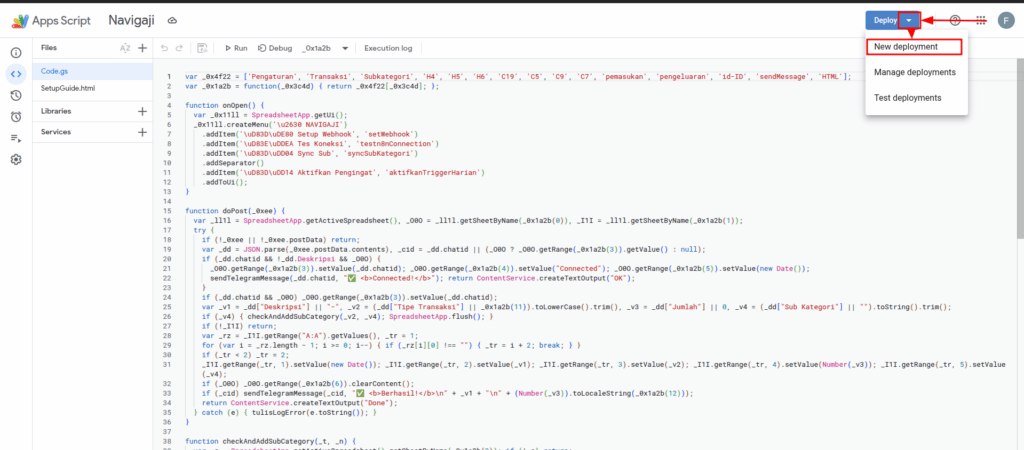Image resolution: width=1024 pixels, height=450 pixels.
Task: Click the redo arrow in toolbar
Action: point(180,48)
